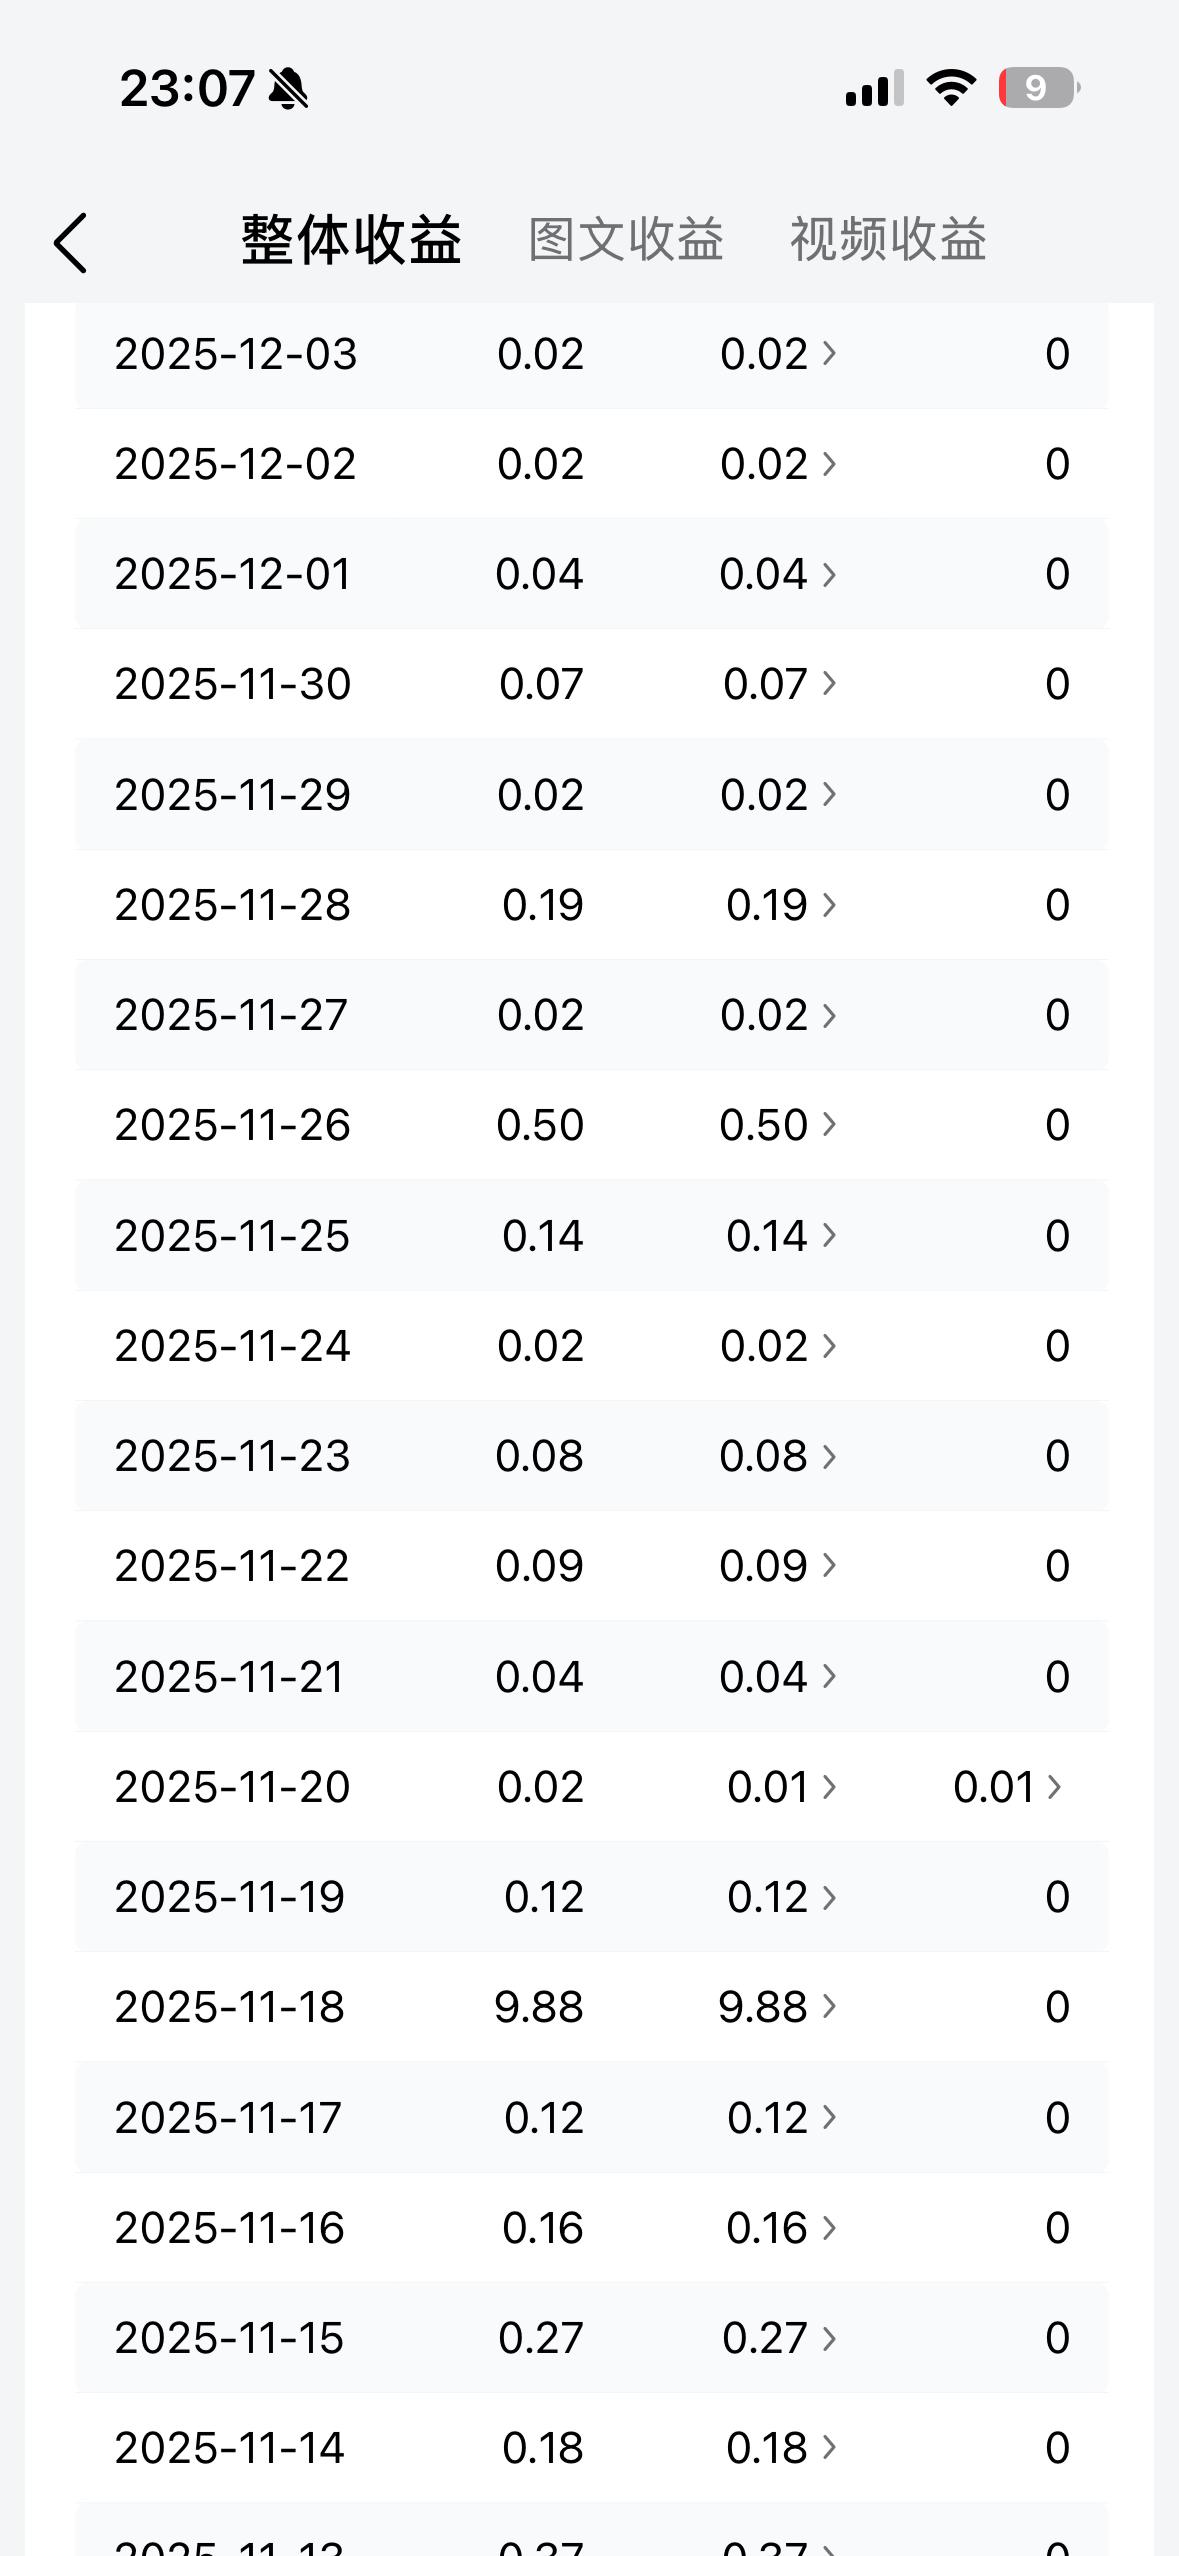Viewport: 1179px width, 2556px height.
Task: Tap the 2025-11-22 total 0.09 value
Action: [539, 1566]
